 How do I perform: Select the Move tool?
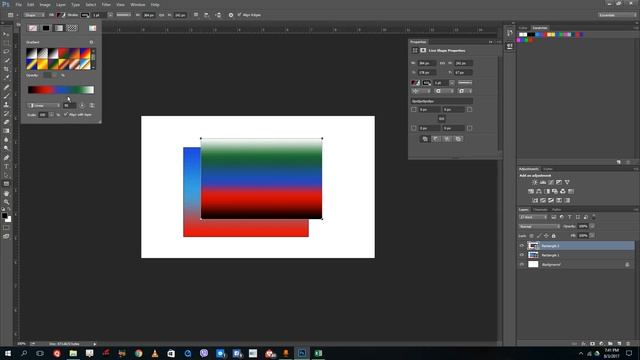pyautogui.click(x=6, y=34)
